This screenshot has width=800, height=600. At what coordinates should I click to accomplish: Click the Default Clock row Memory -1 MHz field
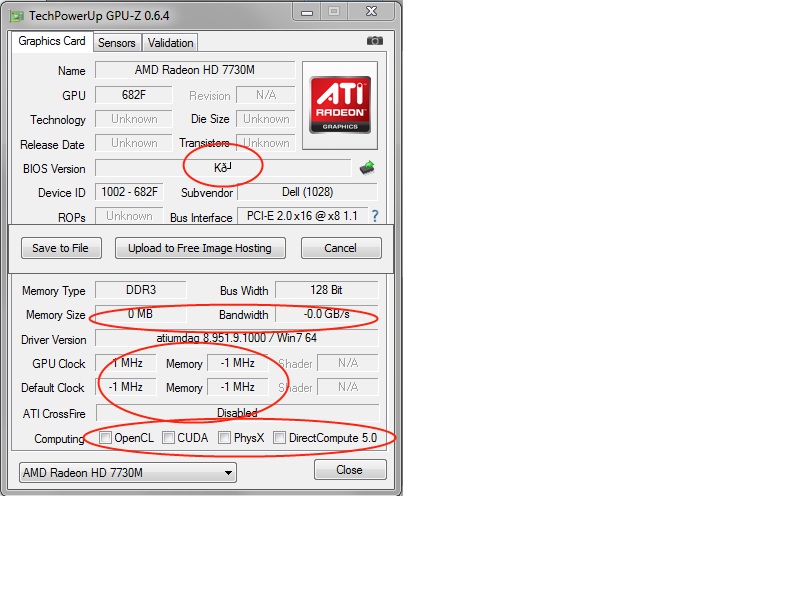(x=238, y=387)
